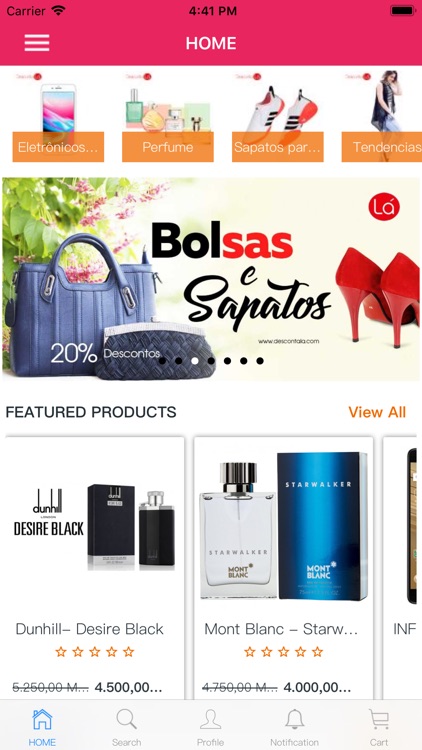This screenshot has height=750, width=422.
Task: Open Mont Blanc Starwalker product image
Action: (284, 525)
